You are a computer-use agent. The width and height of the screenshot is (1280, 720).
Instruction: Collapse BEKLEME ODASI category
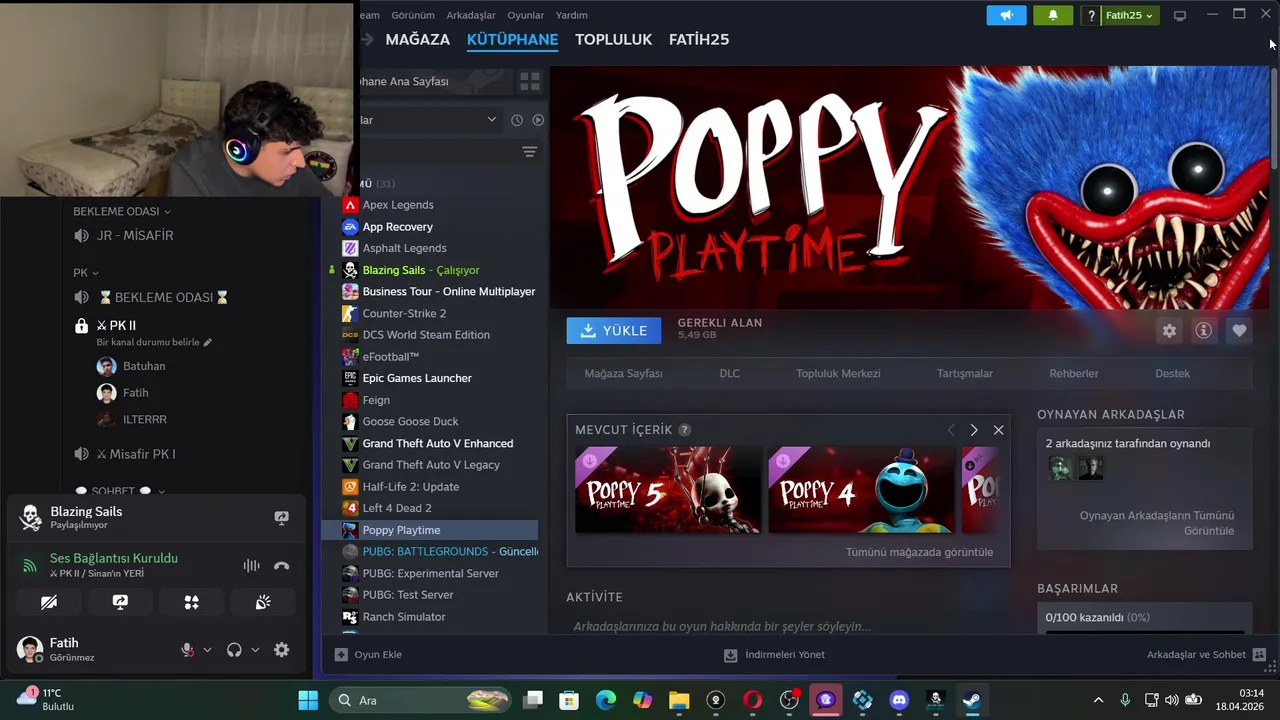121,211
